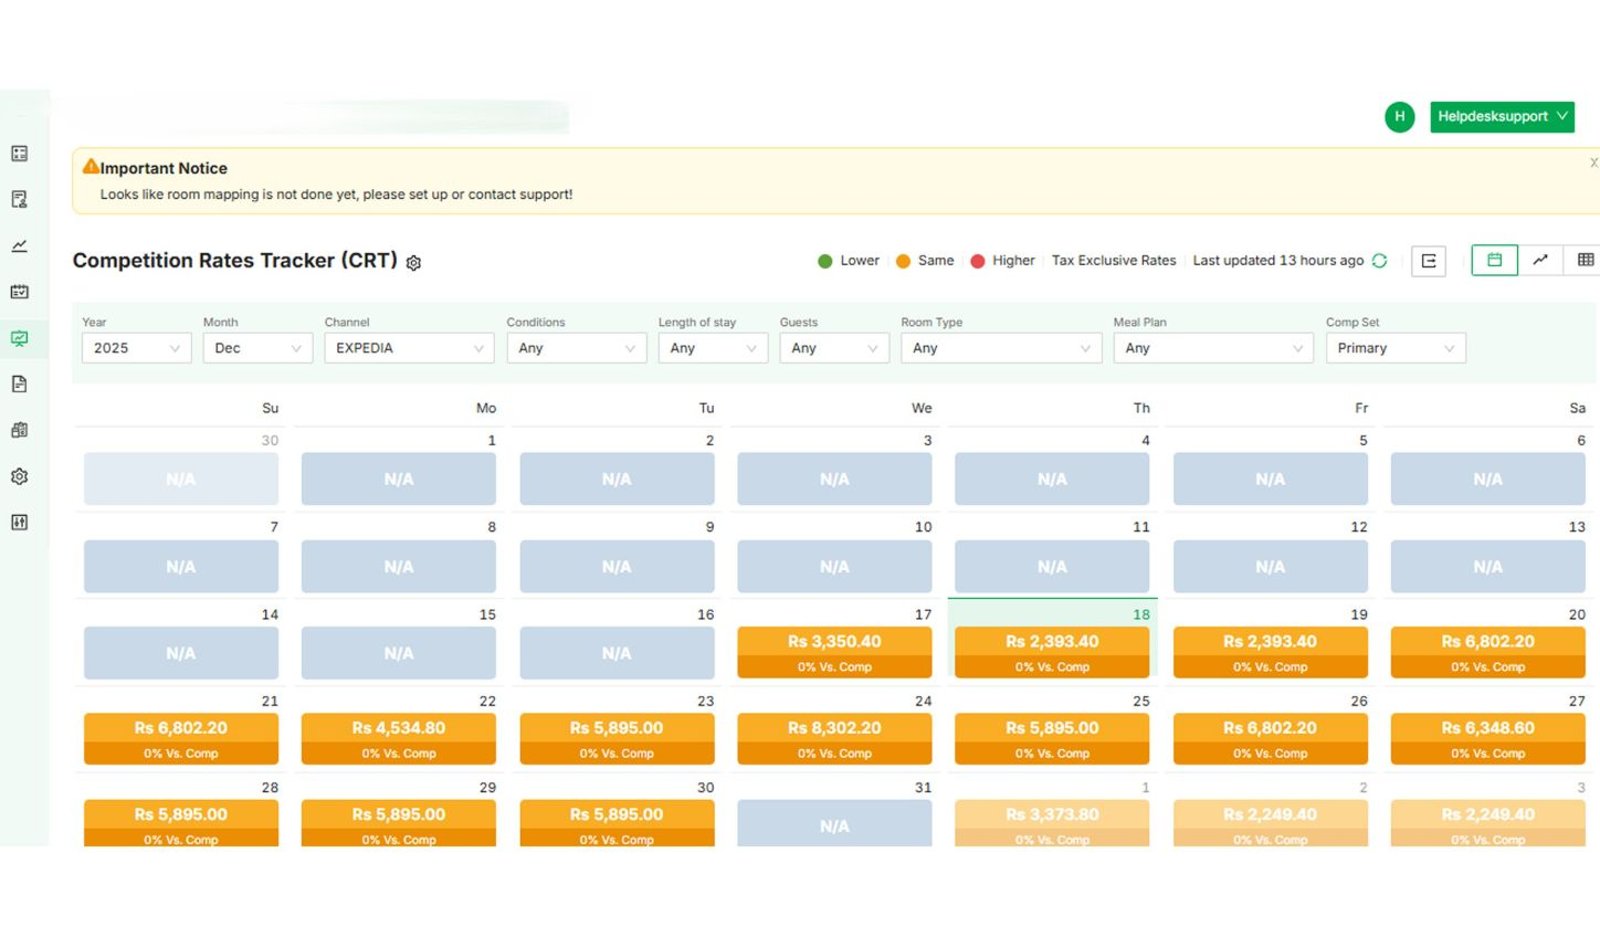Open Dec 25 rate cell
Screen dimensions: 1600x937
tap(1052, 739)
